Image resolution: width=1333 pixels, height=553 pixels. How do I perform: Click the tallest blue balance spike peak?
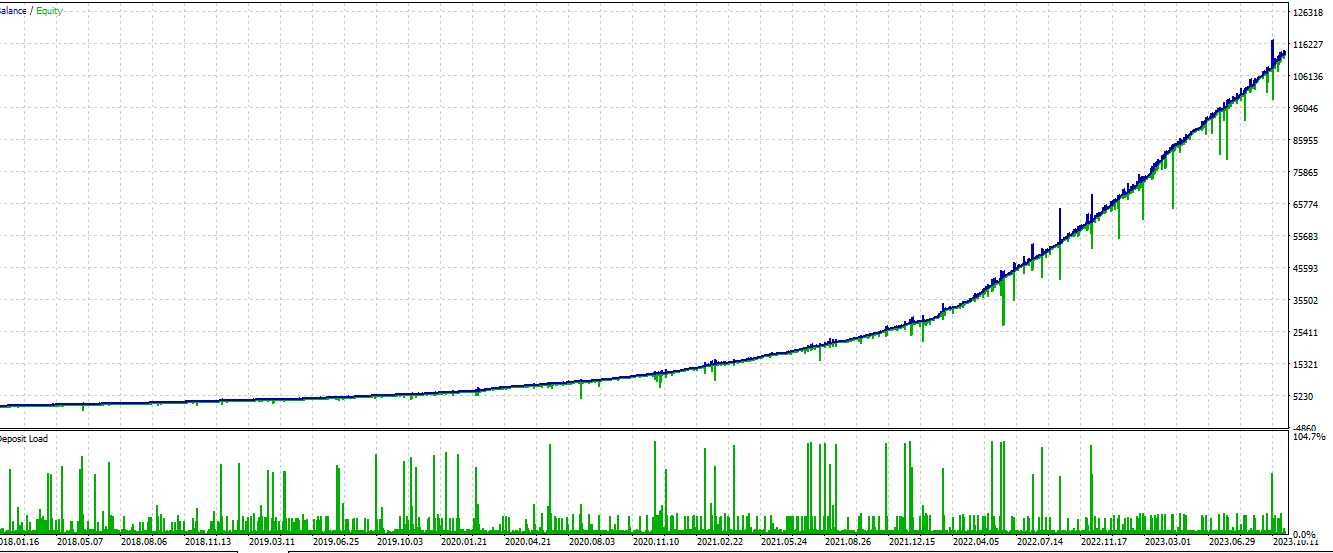[1272, 43]
